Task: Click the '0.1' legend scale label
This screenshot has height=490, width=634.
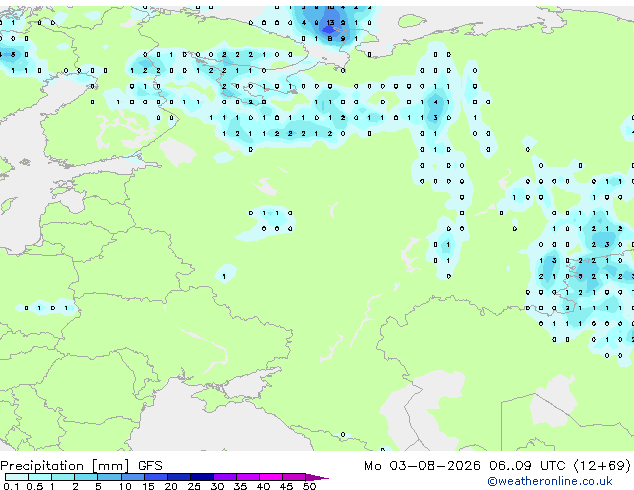Action: 11,486
